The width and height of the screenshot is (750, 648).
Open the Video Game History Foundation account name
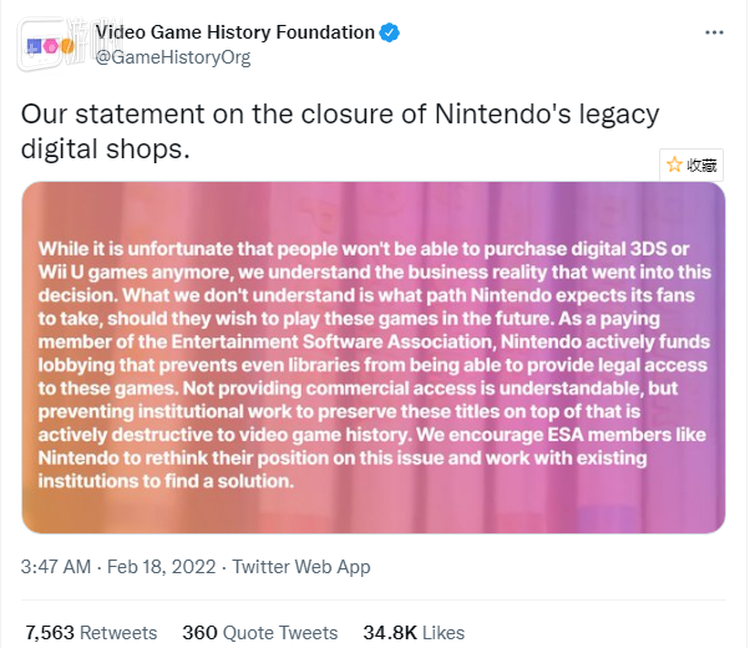pos(234,32)
